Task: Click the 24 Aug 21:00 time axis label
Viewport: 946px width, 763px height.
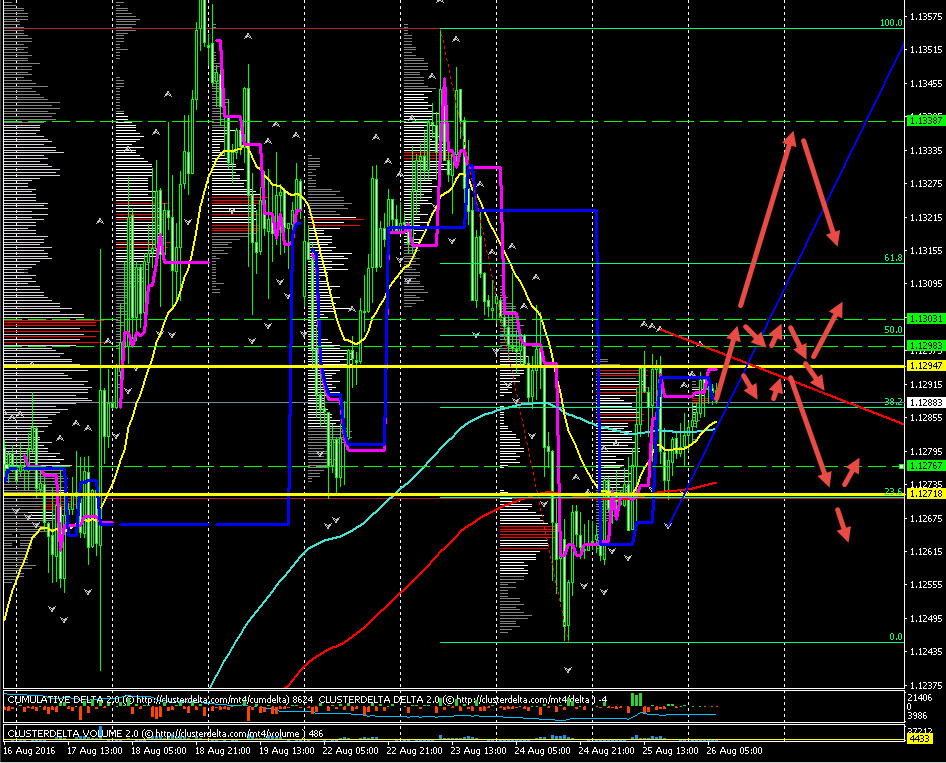Action: pos(606,751)
